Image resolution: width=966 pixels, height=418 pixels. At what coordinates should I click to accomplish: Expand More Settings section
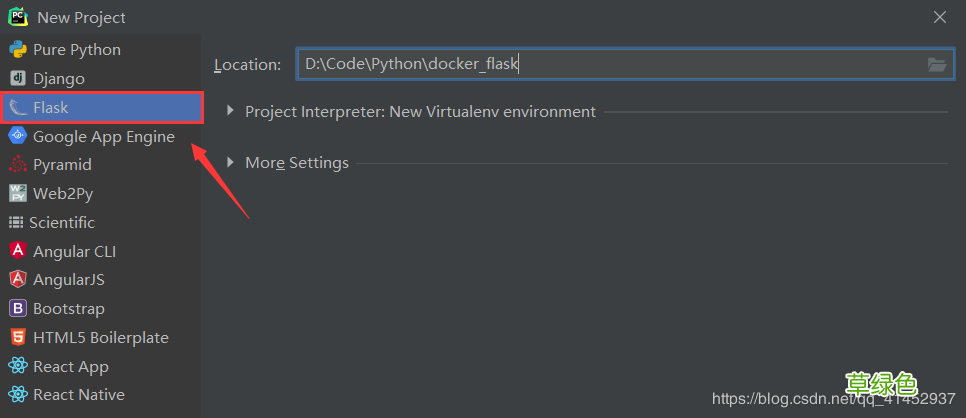tap(230, 163)
